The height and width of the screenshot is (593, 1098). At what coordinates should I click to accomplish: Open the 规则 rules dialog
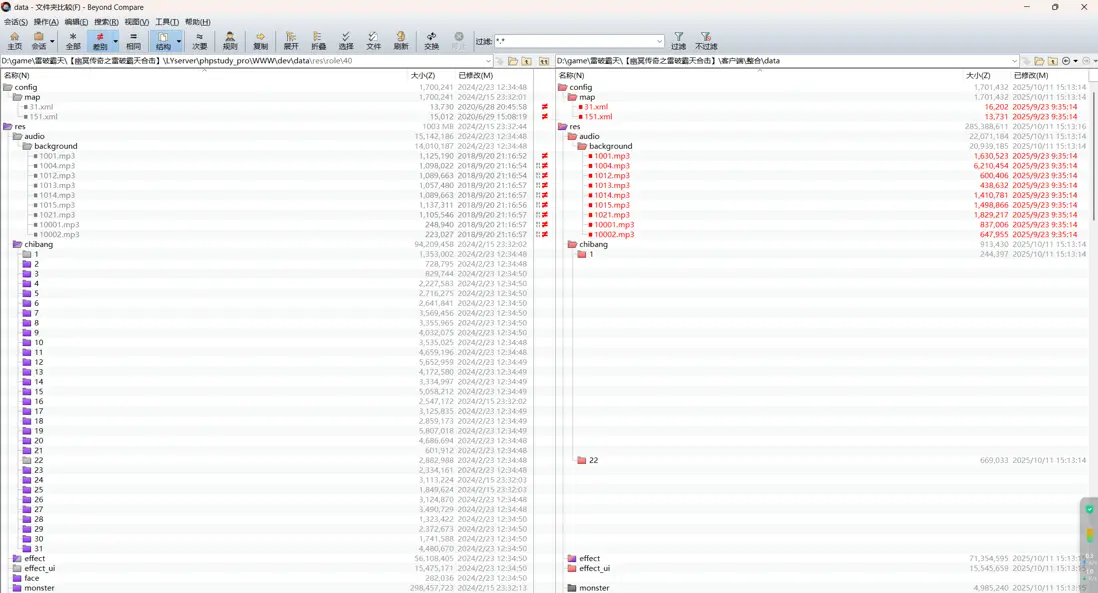(230, 41)
